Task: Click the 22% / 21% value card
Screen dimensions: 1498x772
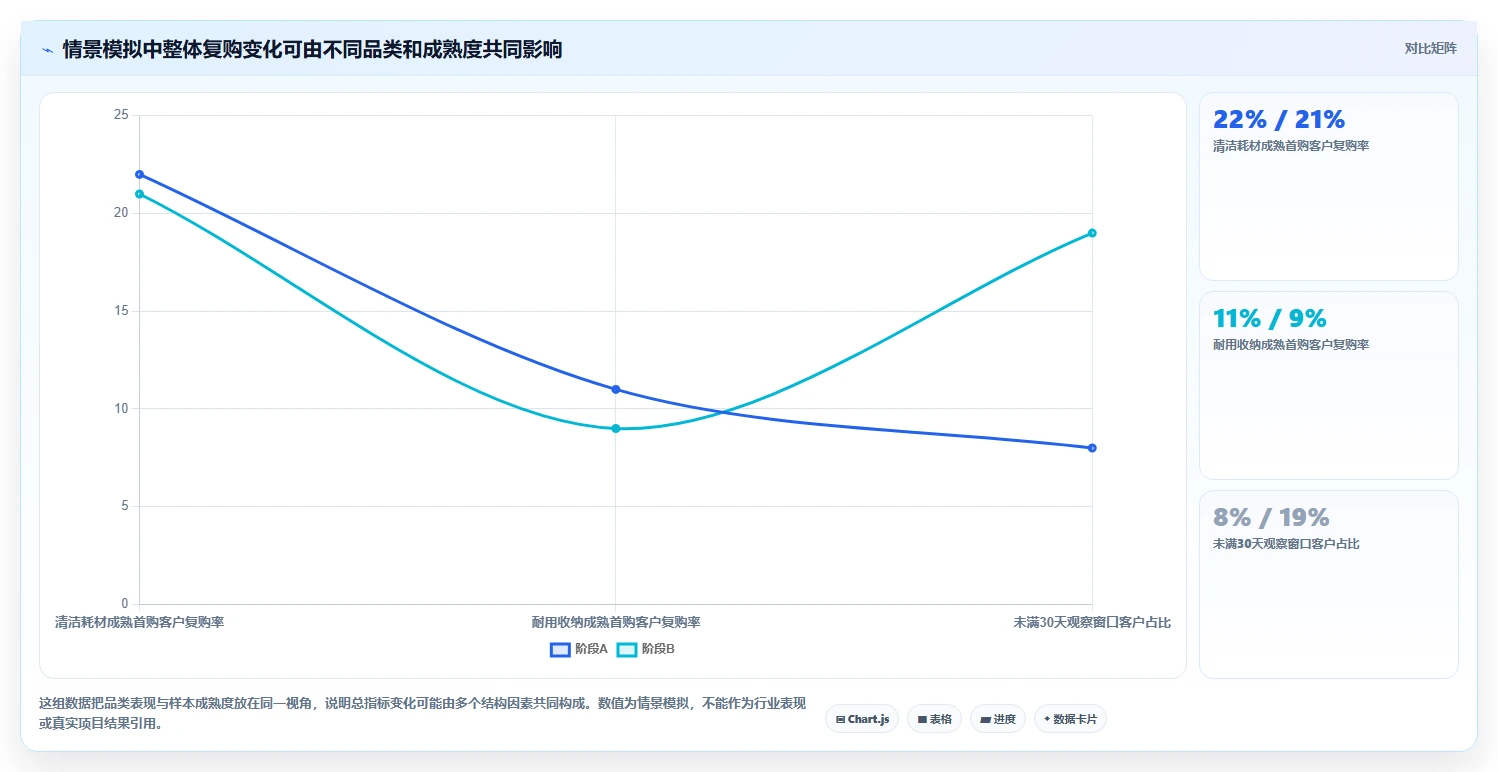Action: click(1328, 186)
